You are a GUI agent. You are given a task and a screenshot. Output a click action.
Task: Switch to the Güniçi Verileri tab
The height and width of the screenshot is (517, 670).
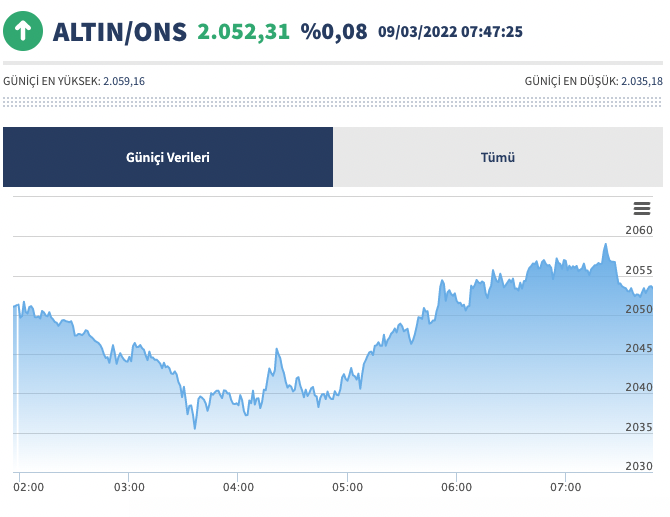(x=168, y=157)
